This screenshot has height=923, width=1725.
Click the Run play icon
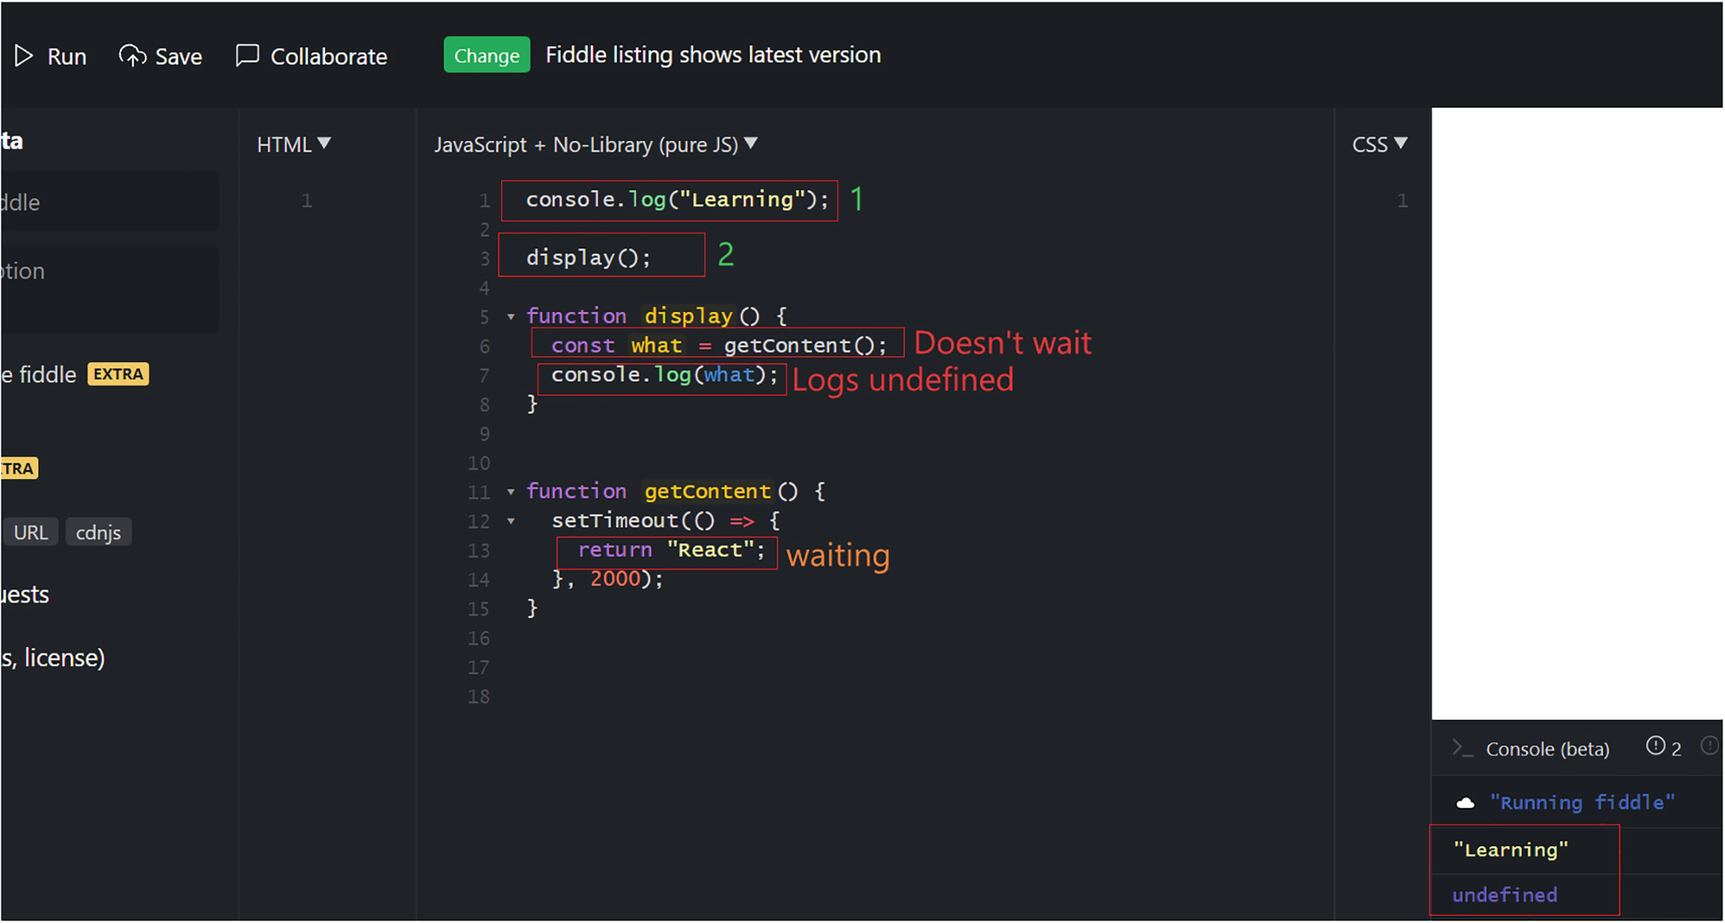(x=24, y=56)
